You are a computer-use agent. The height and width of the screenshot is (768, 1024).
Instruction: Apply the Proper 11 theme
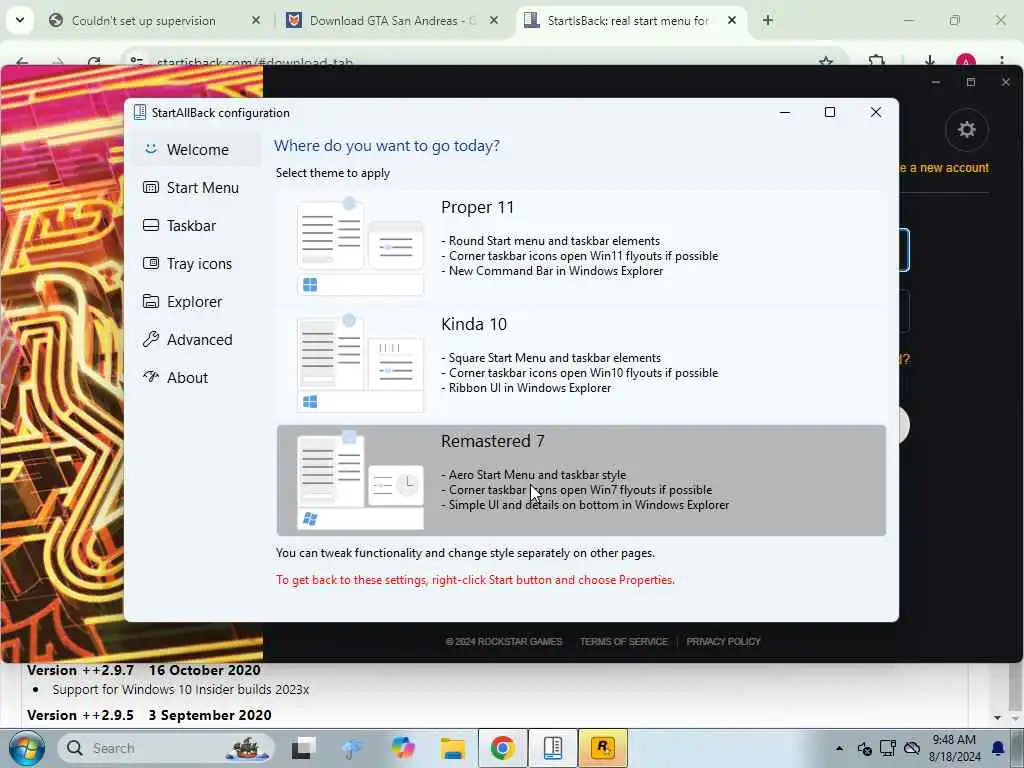581,249
